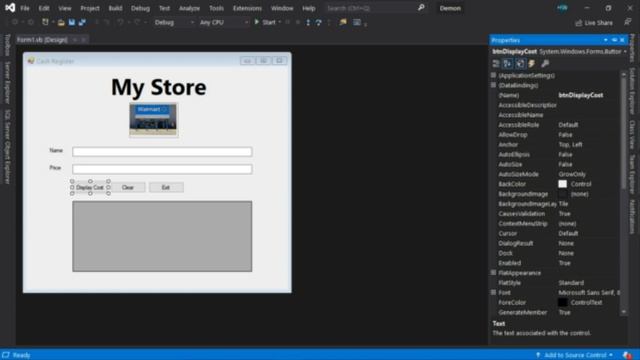Expand the (DataBindings) property group
The height and width of the screenshot is (360, 640).
pyautogui.click(x=493, y=85)
